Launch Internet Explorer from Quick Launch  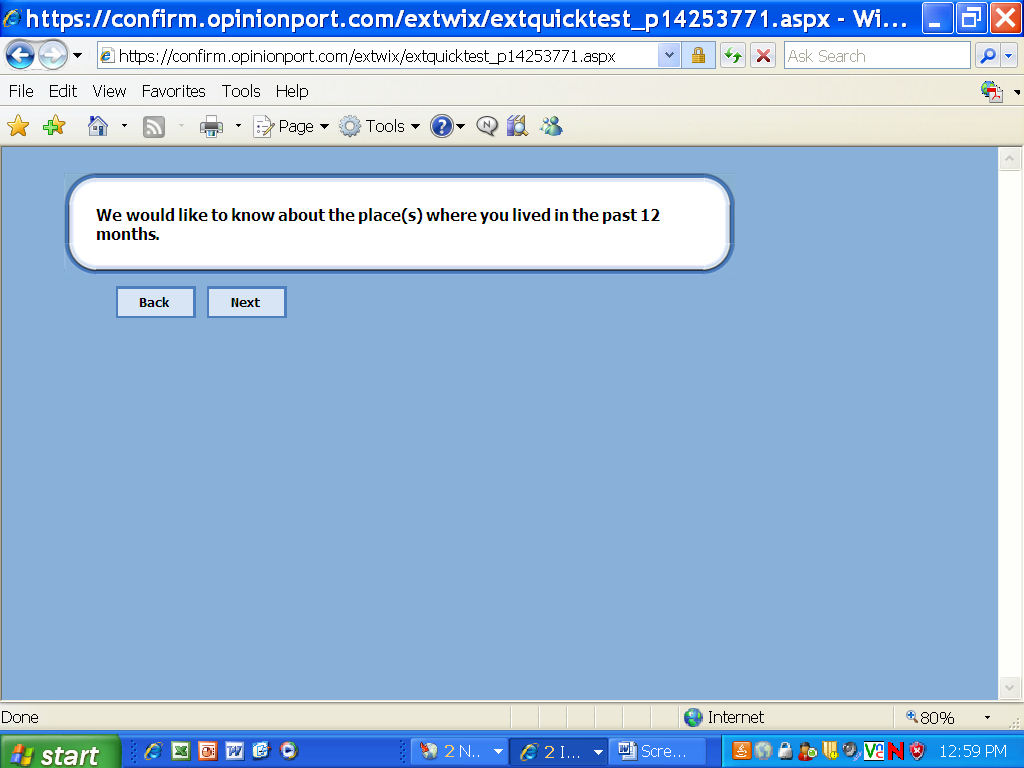[x=153, y=751]
